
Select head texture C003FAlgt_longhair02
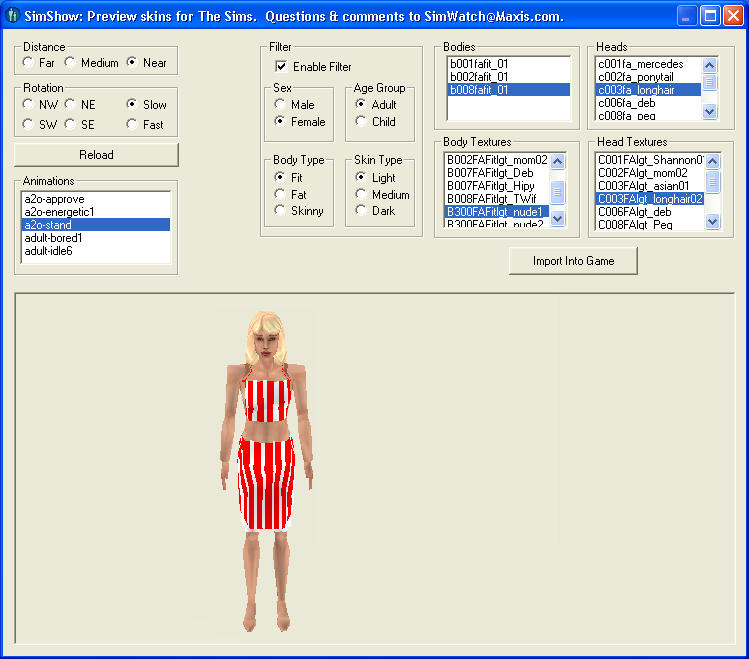(x=651, y=199)
